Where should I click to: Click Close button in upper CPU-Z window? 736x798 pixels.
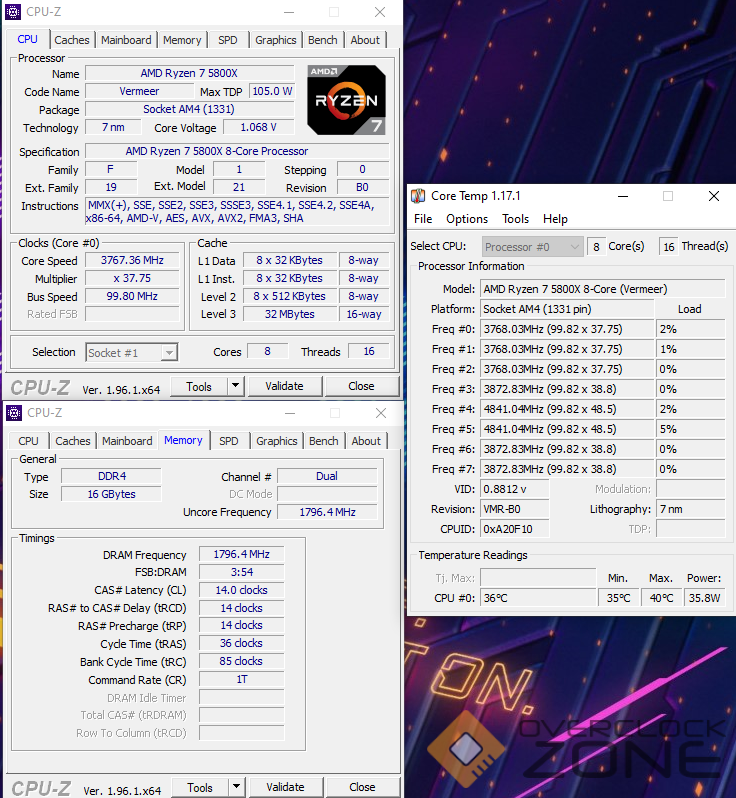361,386
